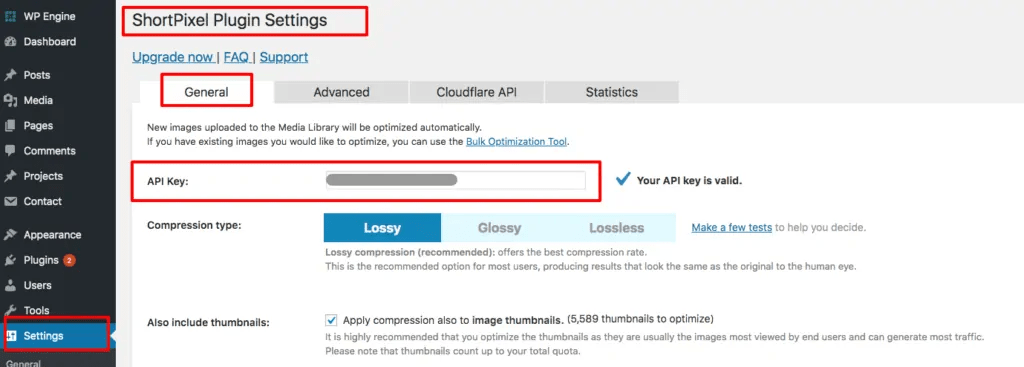1024x367 pixels.
Task: Open the FAQ link
Action: [x=236, y=57]
